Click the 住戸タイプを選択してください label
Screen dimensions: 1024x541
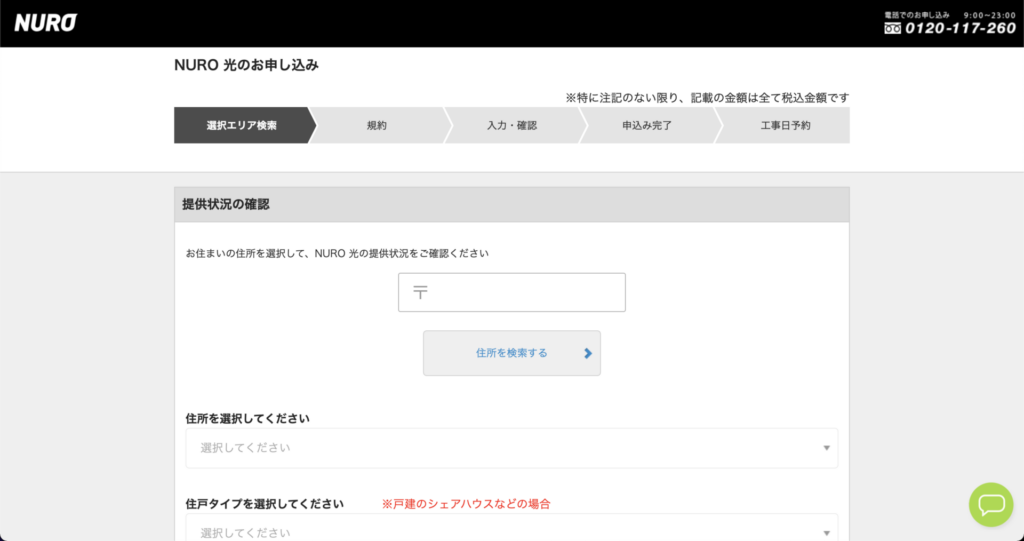coord(264,504)
